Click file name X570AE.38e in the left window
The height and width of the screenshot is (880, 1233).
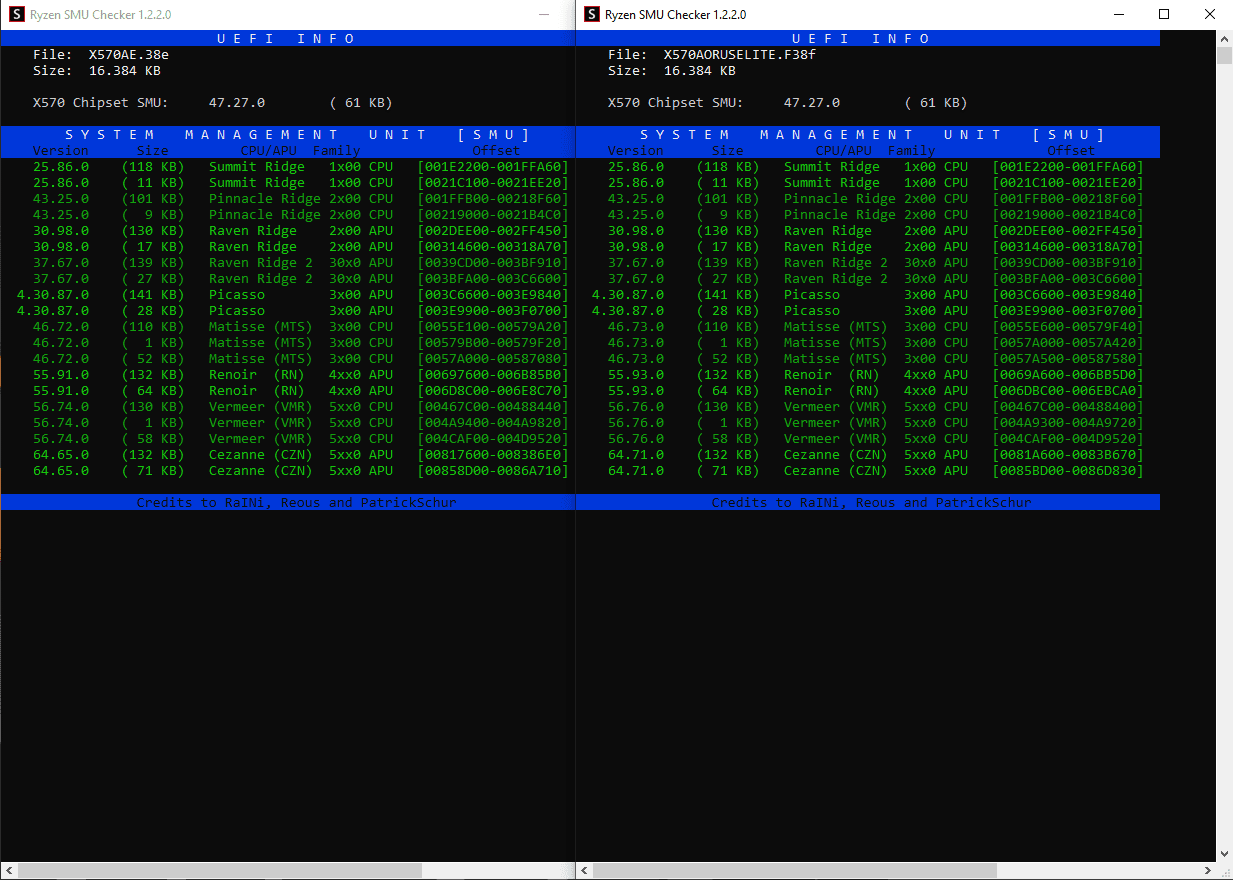(x=129, y=55)
